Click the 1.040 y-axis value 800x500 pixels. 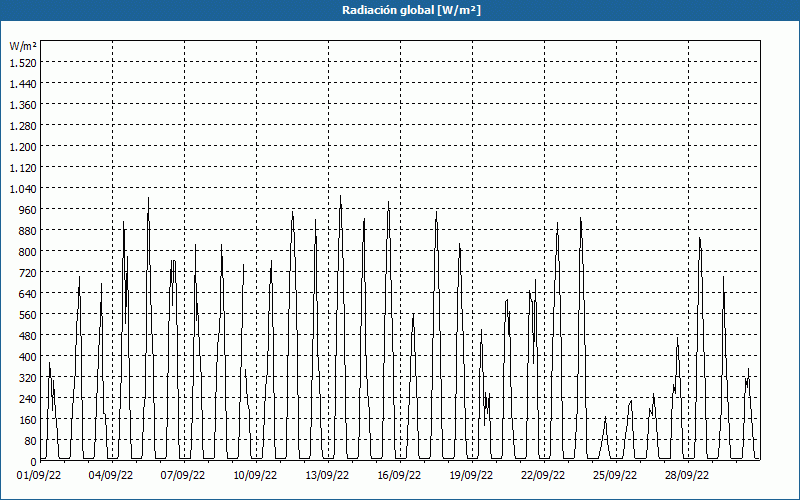[23, 188]
